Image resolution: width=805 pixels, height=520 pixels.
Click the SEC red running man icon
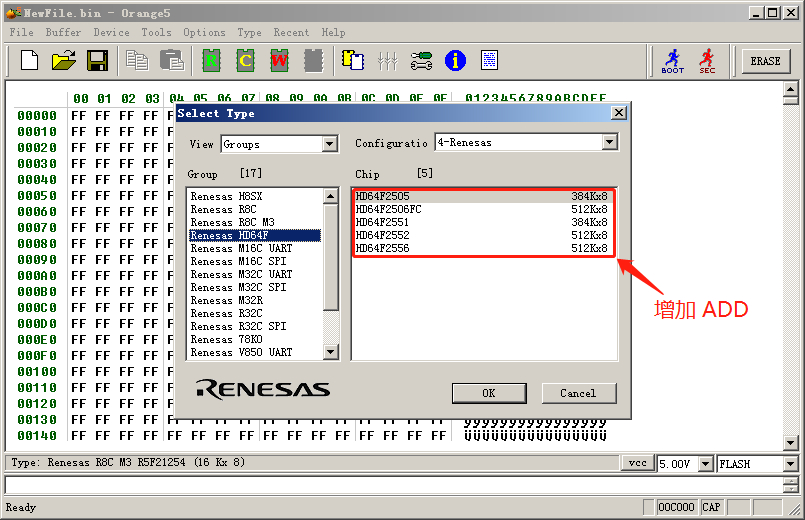707,61
